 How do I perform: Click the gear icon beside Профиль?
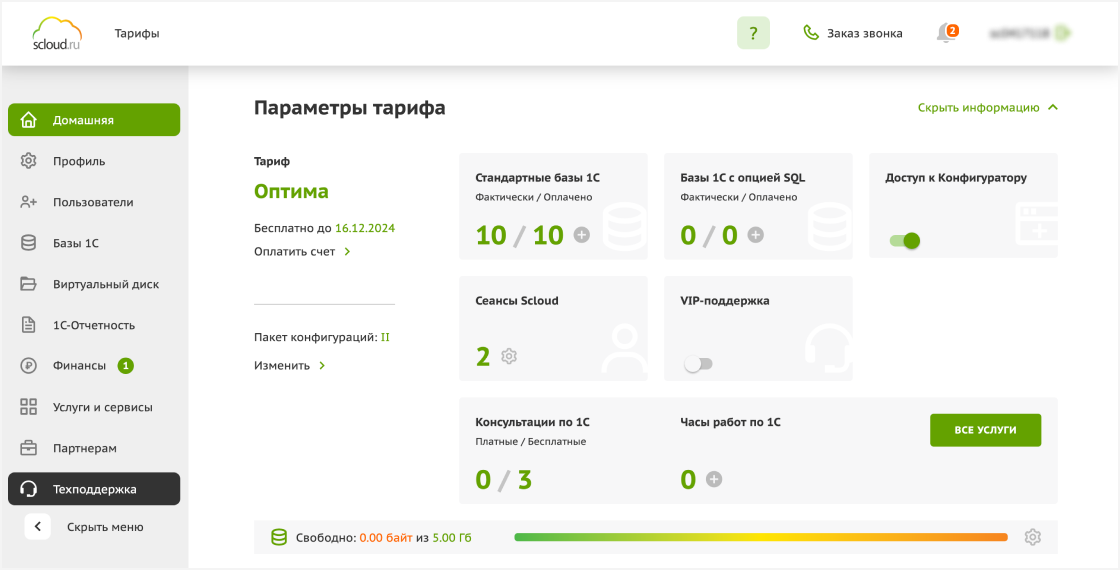(x=29, y=161)
